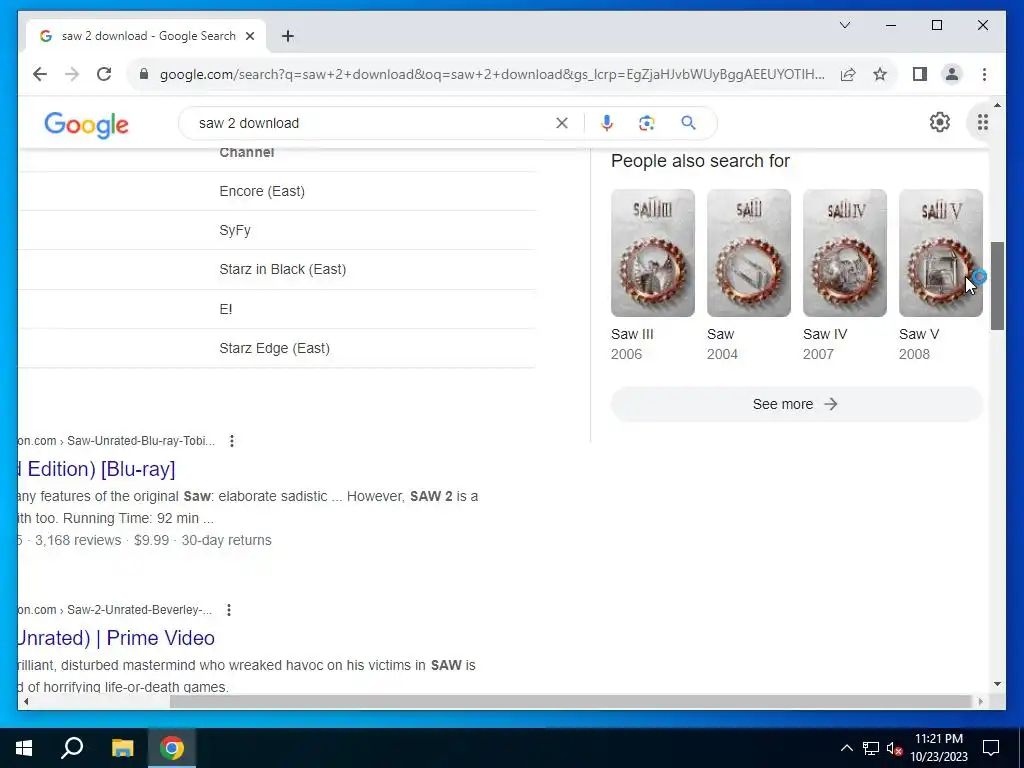1024x768 pixels.
Task: Focus the saw 2 download search field
Action: [372, 123]
